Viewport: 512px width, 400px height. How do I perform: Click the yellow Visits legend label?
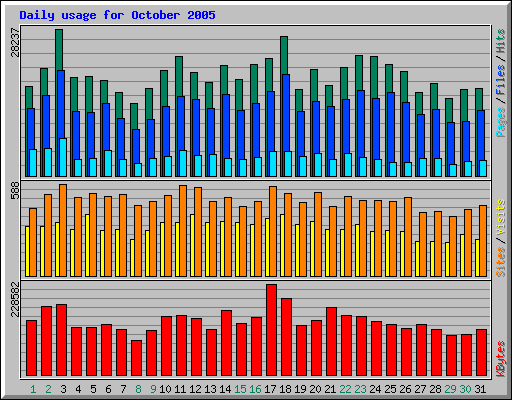coord(501,218)
